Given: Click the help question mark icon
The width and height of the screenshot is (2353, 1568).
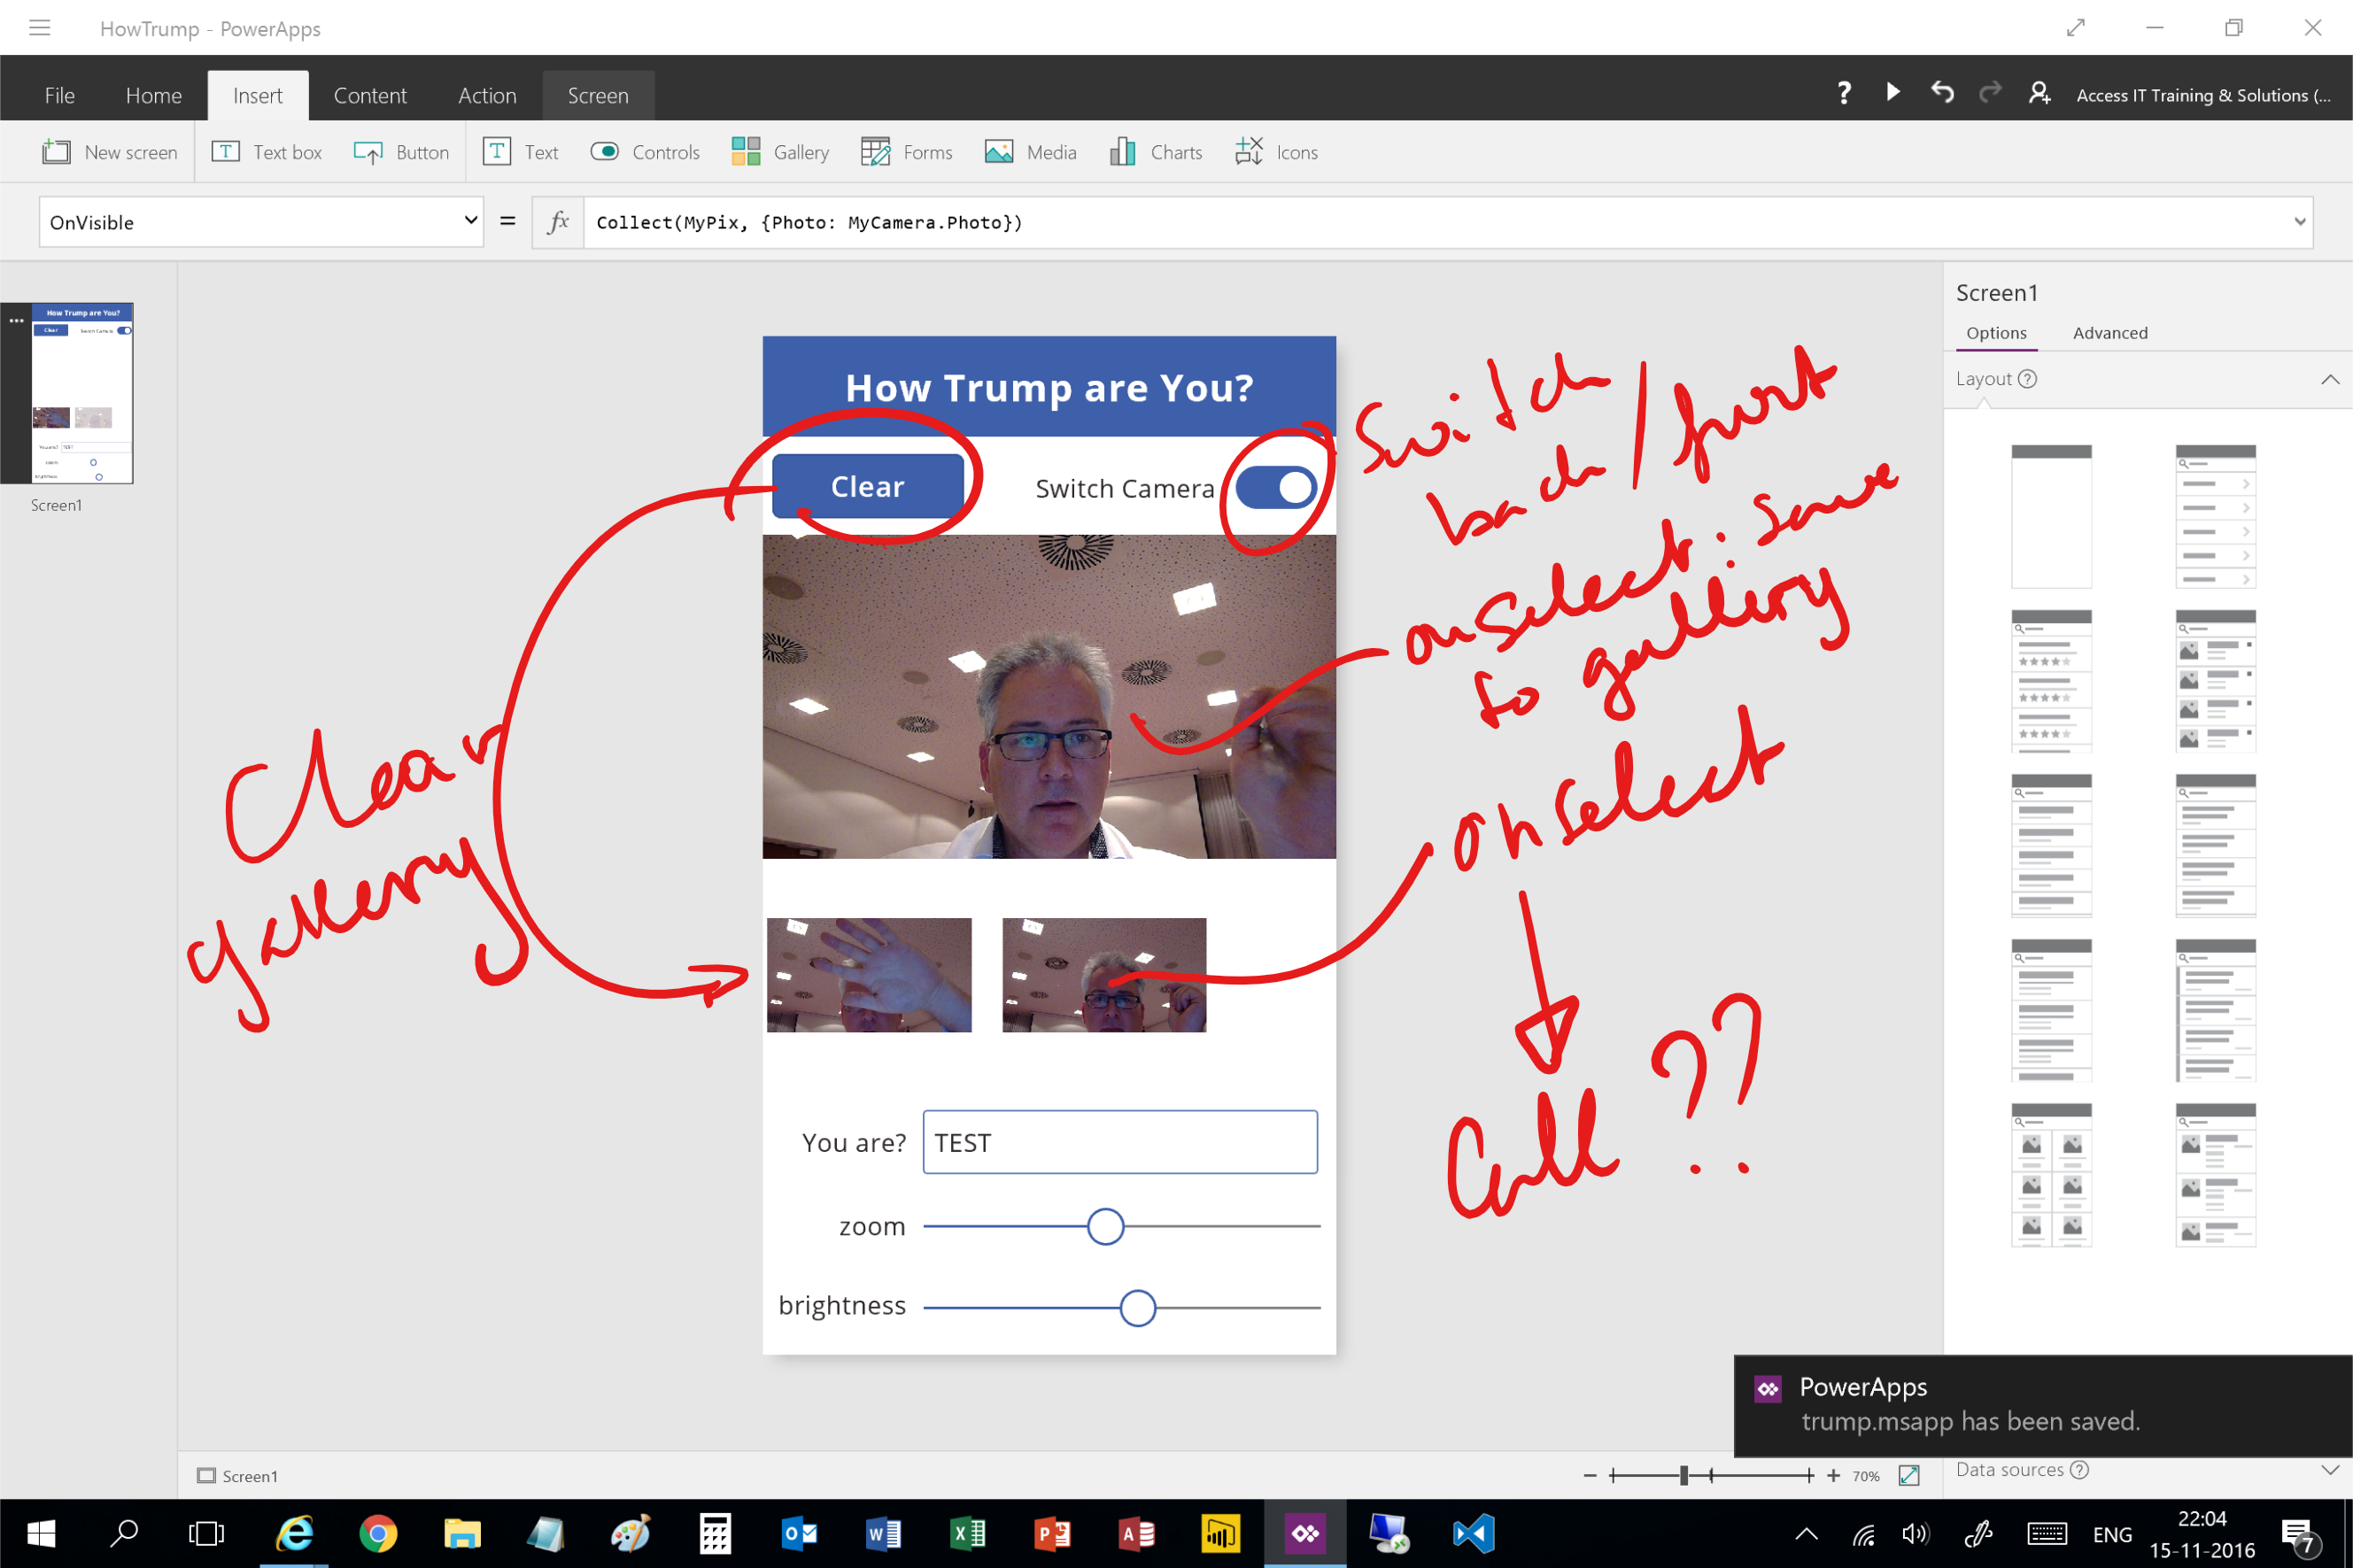Looking at the screenshot, I should (x=1844, y=93).
